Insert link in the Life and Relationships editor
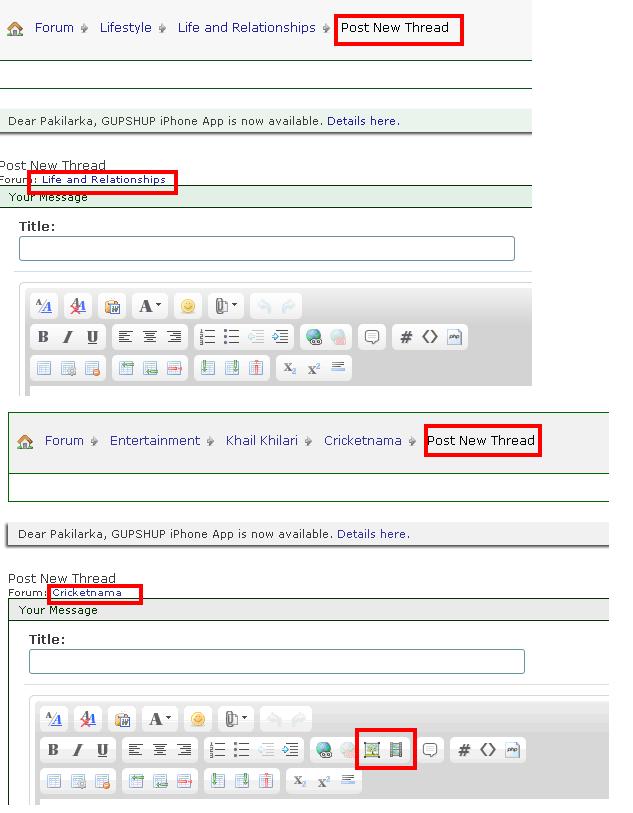This screenshot has width=633, height=813. [314, 337]
